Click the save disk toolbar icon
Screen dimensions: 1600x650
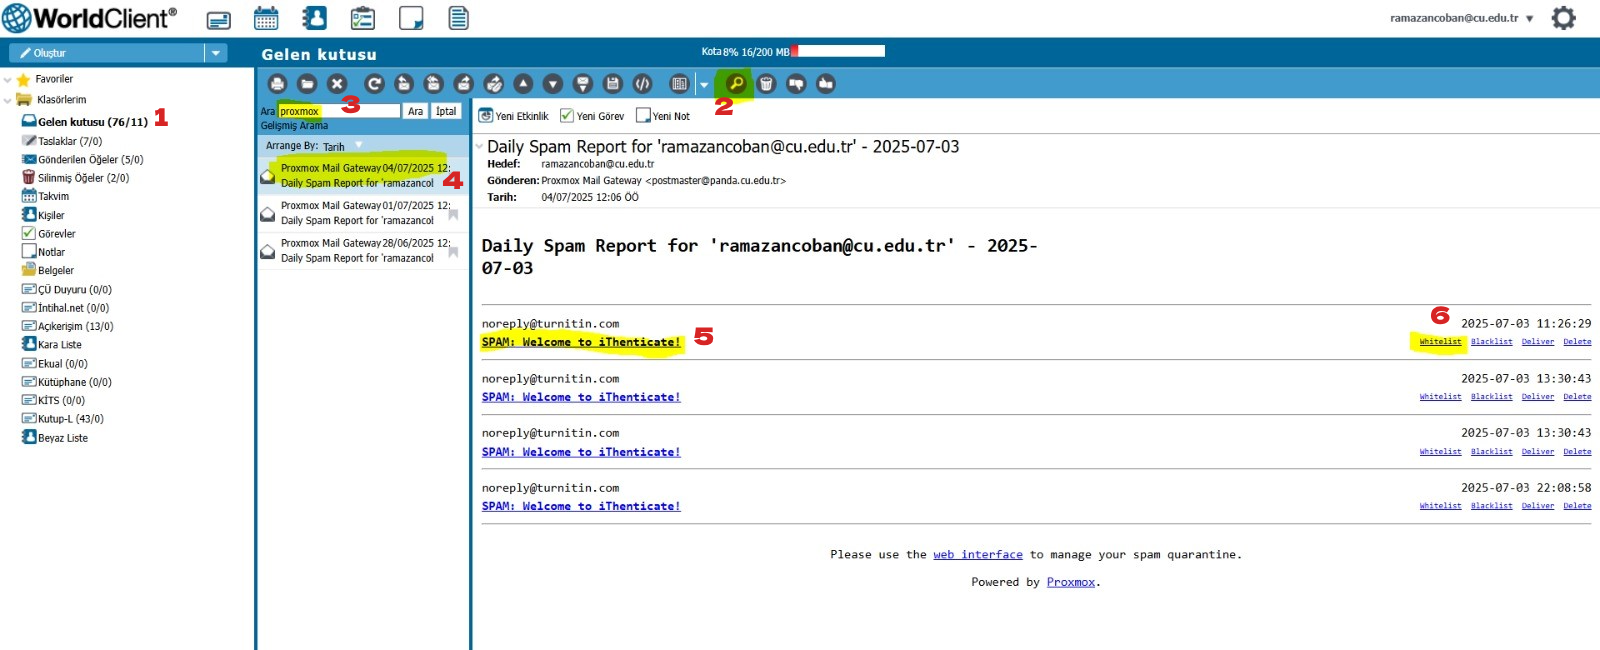[613, 84]
